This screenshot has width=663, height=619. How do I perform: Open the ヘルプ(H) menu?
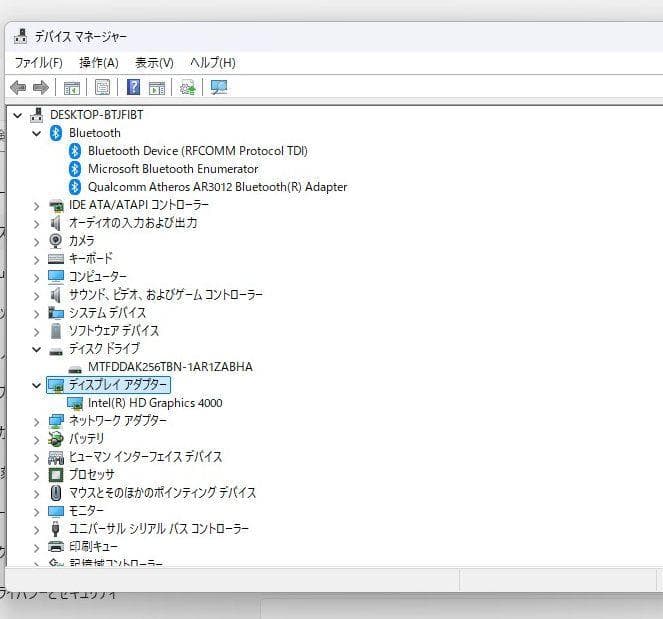coord(213,63)
